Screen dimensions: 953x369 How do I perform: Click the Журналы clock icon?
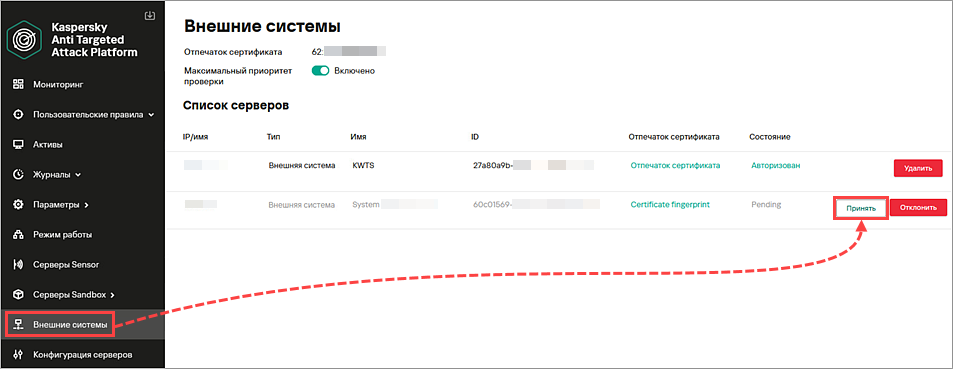coord(18,174)
